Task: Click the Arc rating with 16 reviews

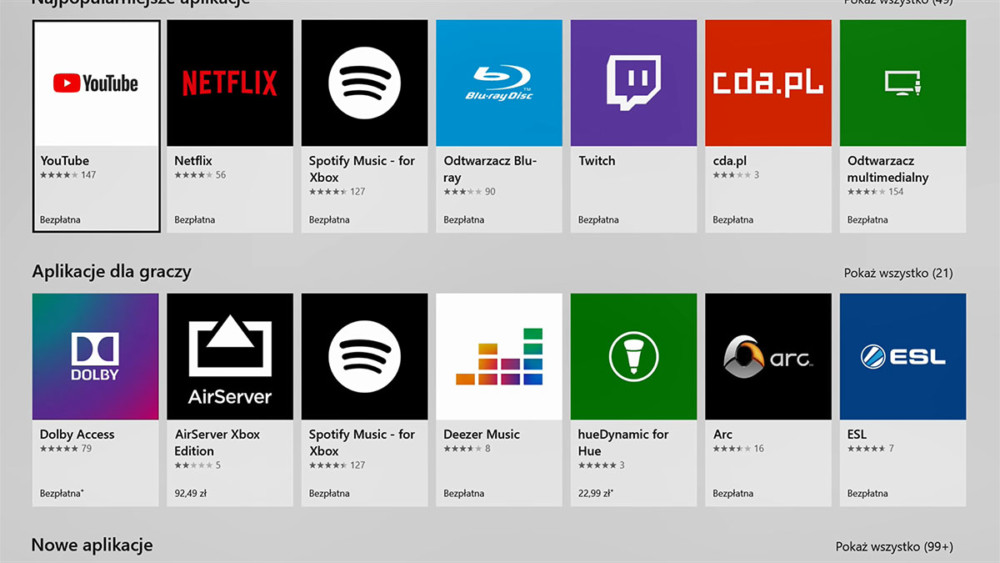Action: click(x=738, y=448)
